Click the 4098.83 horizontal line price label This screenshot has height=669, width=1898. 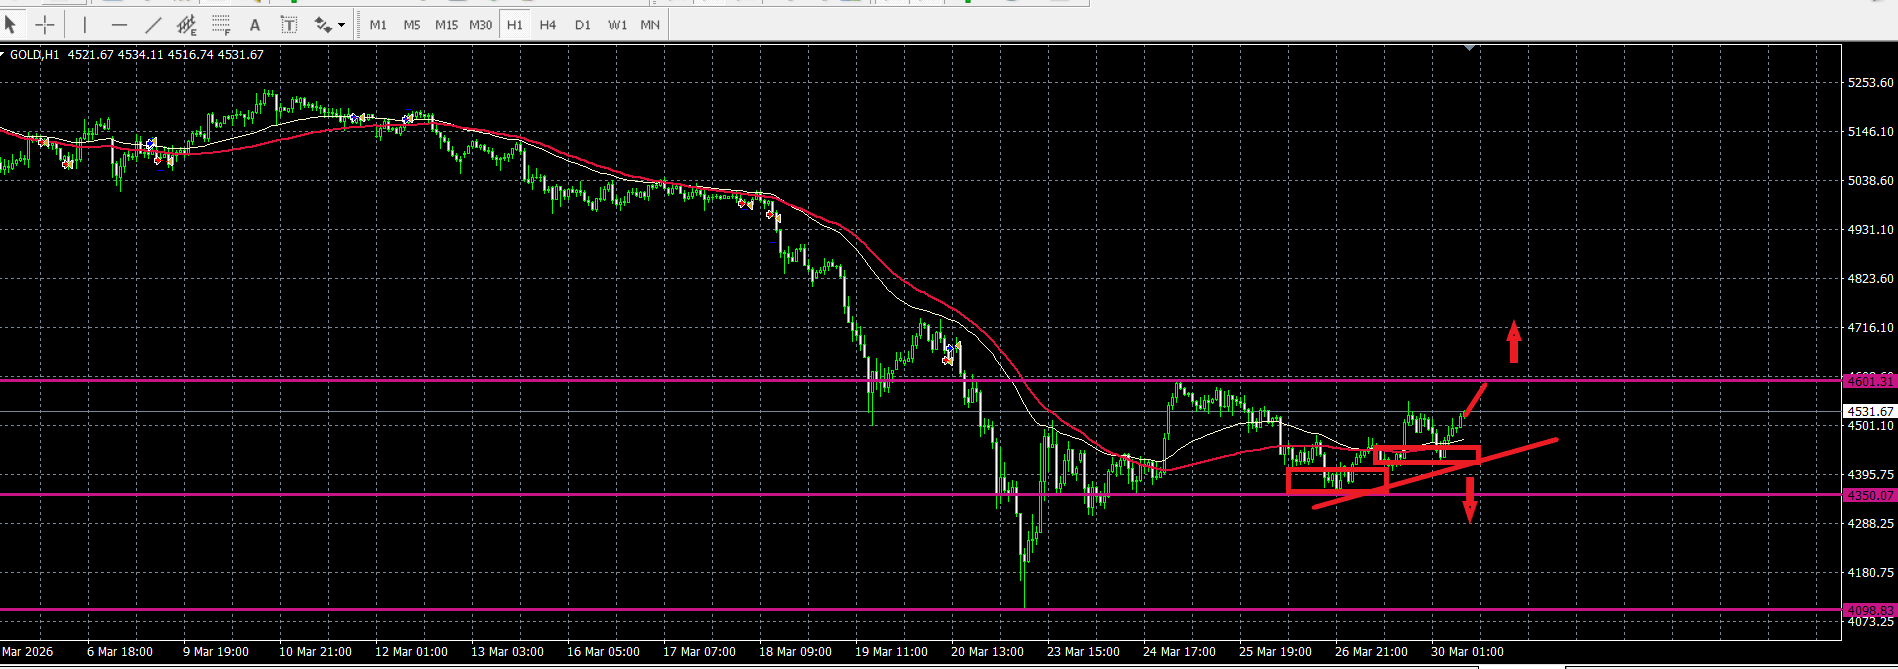point(1869,610)
